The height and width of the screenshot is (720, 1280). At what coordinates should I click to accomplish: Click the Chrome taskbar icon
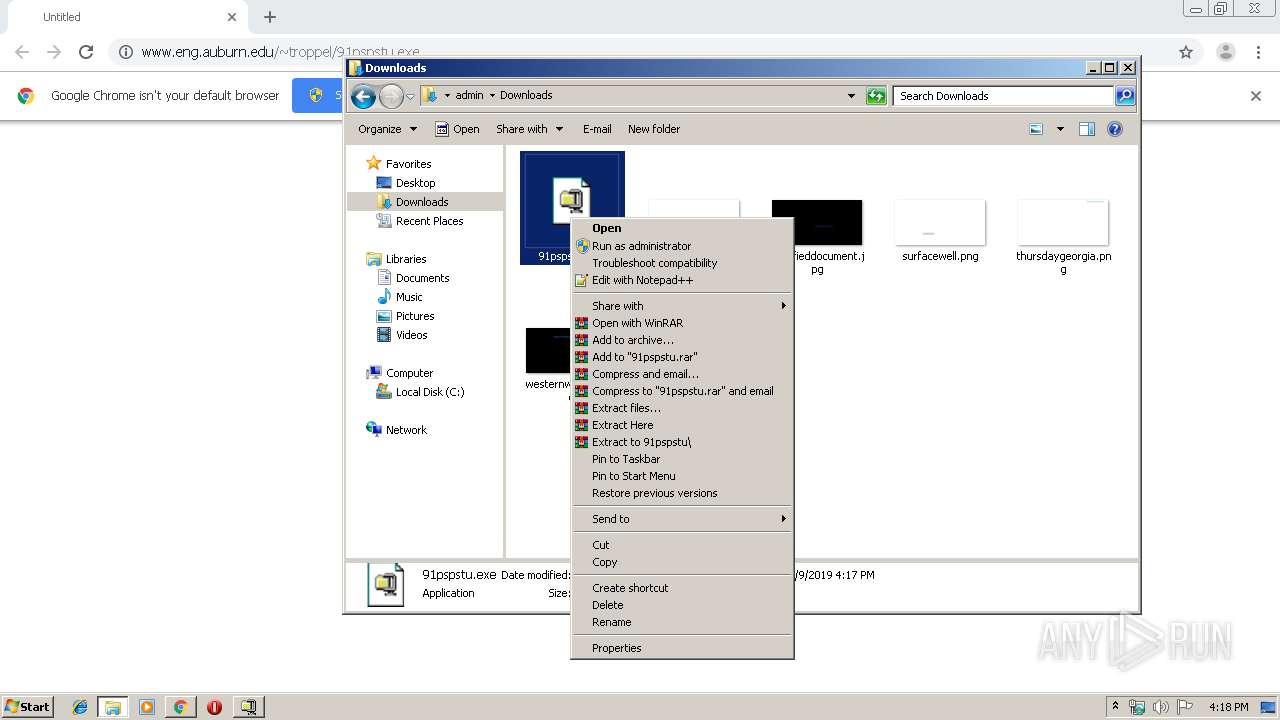point(180,707)
